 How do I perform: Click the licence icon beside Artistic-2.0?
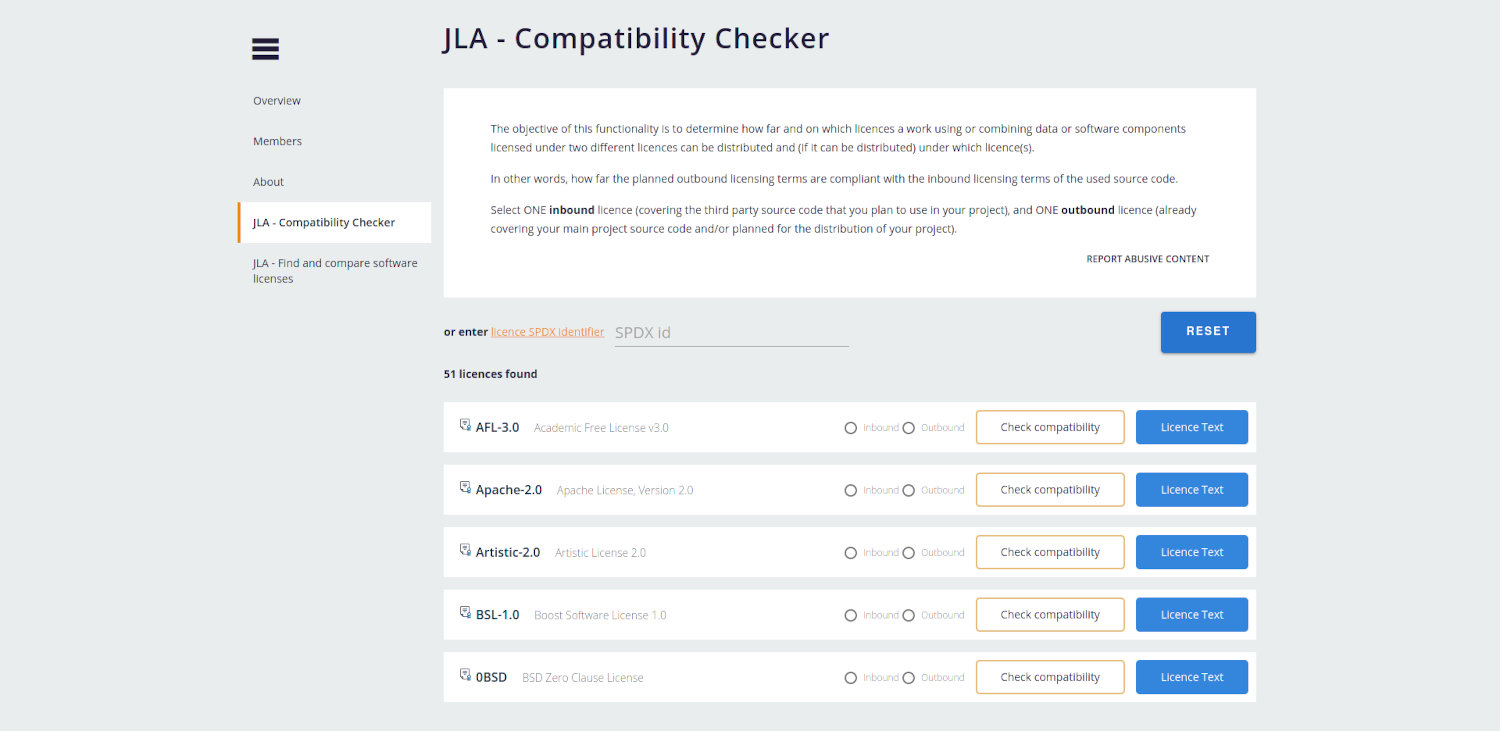[464, 549]
